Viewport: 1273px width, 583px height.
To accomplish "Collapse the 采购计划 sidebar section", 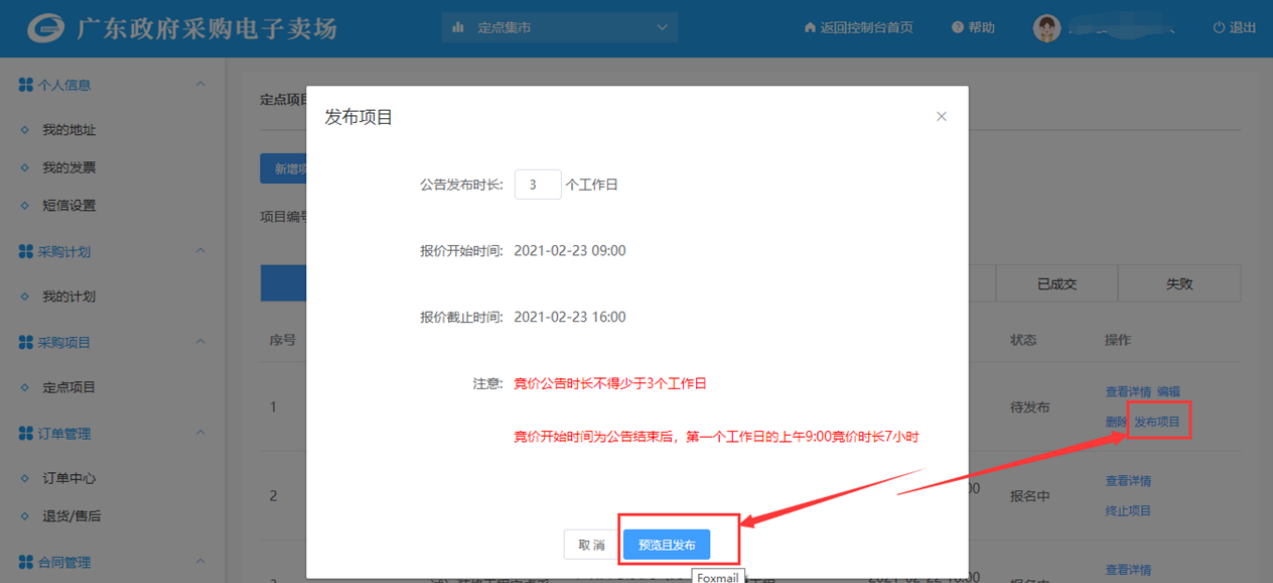I will (200, 251).
